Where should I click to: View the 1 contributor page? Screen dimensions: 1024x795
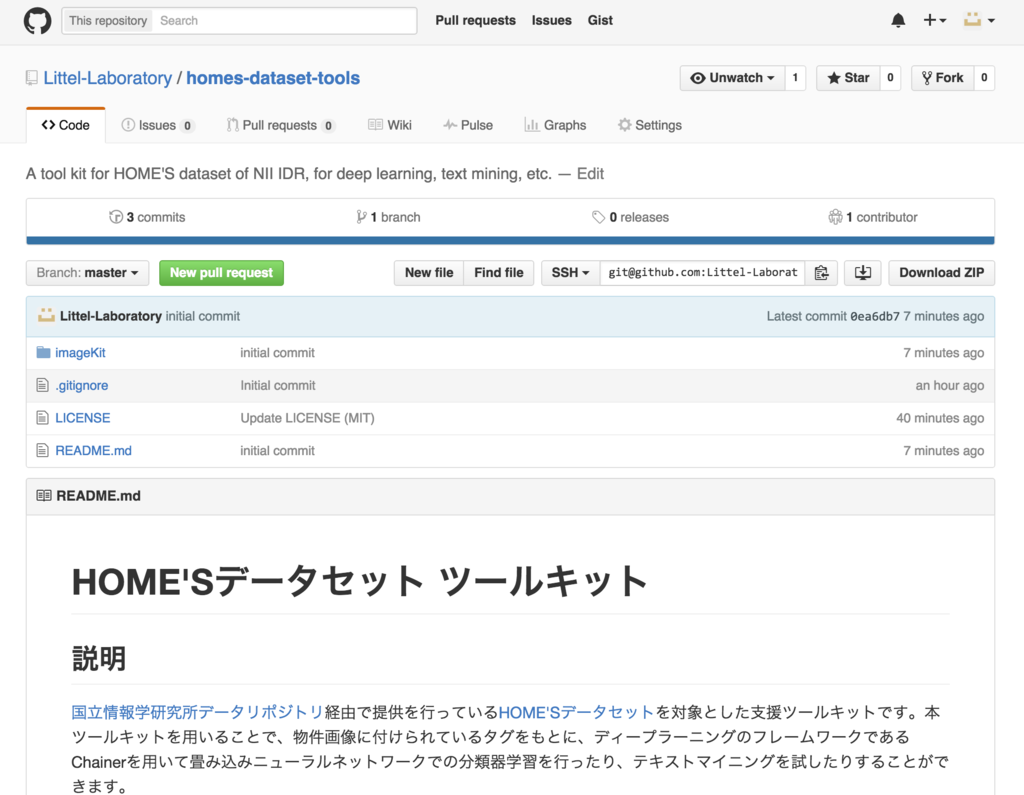click(x=873, y=217)
